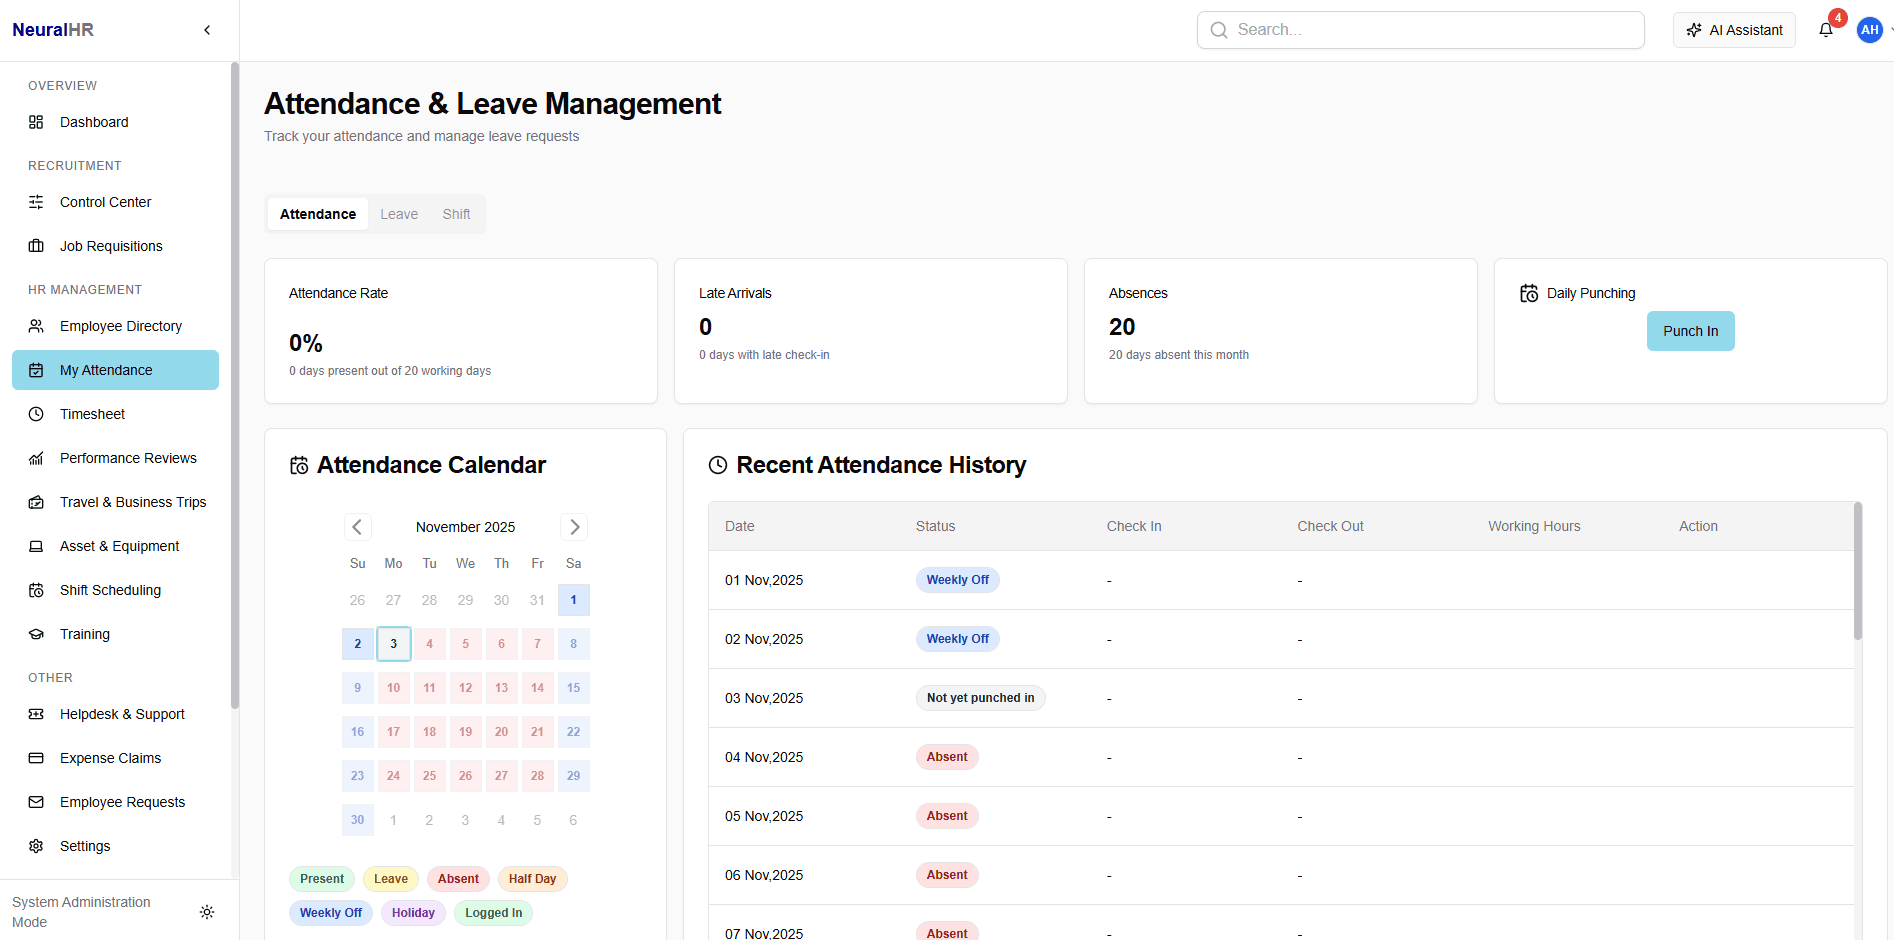Click the Not yet punched in status
Viewport: 1894px width, 940px height.
tap(980, 698)
